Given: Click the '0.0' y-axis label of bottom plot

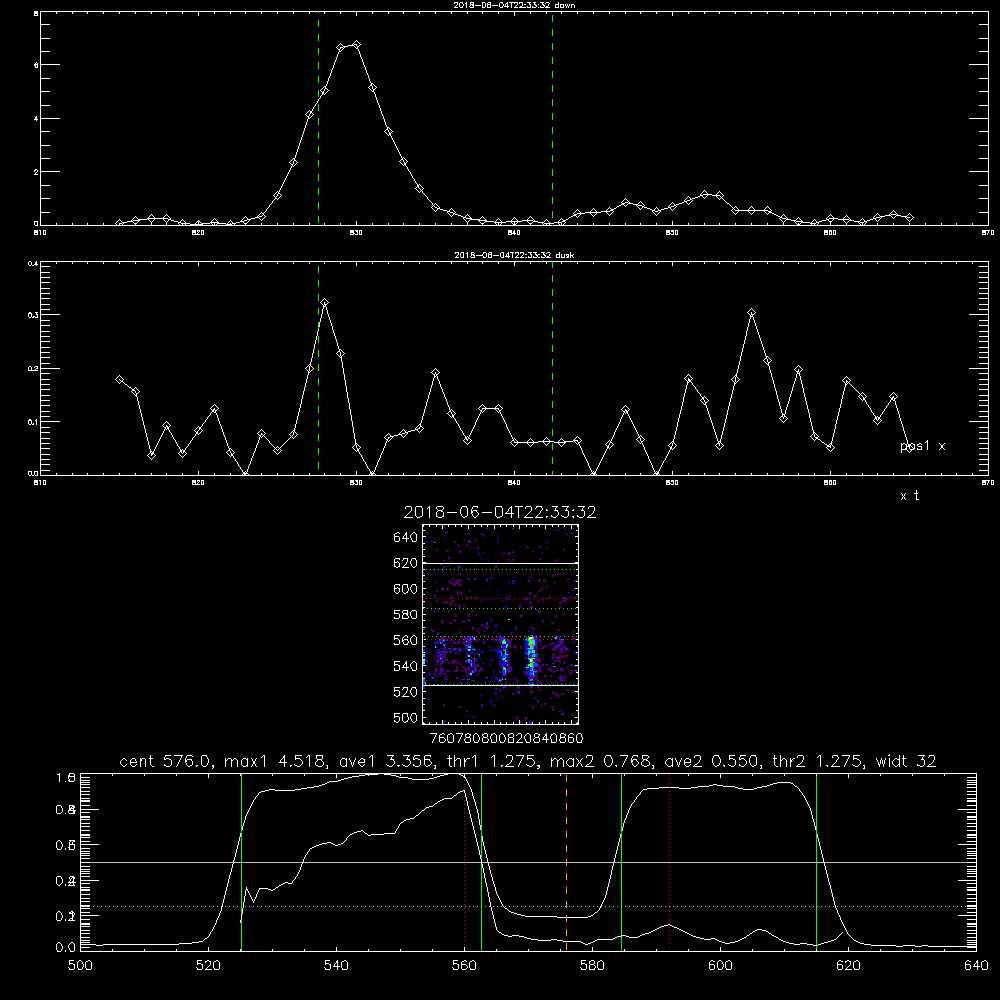Looking at the screenshot, I should tap(66, 948).
